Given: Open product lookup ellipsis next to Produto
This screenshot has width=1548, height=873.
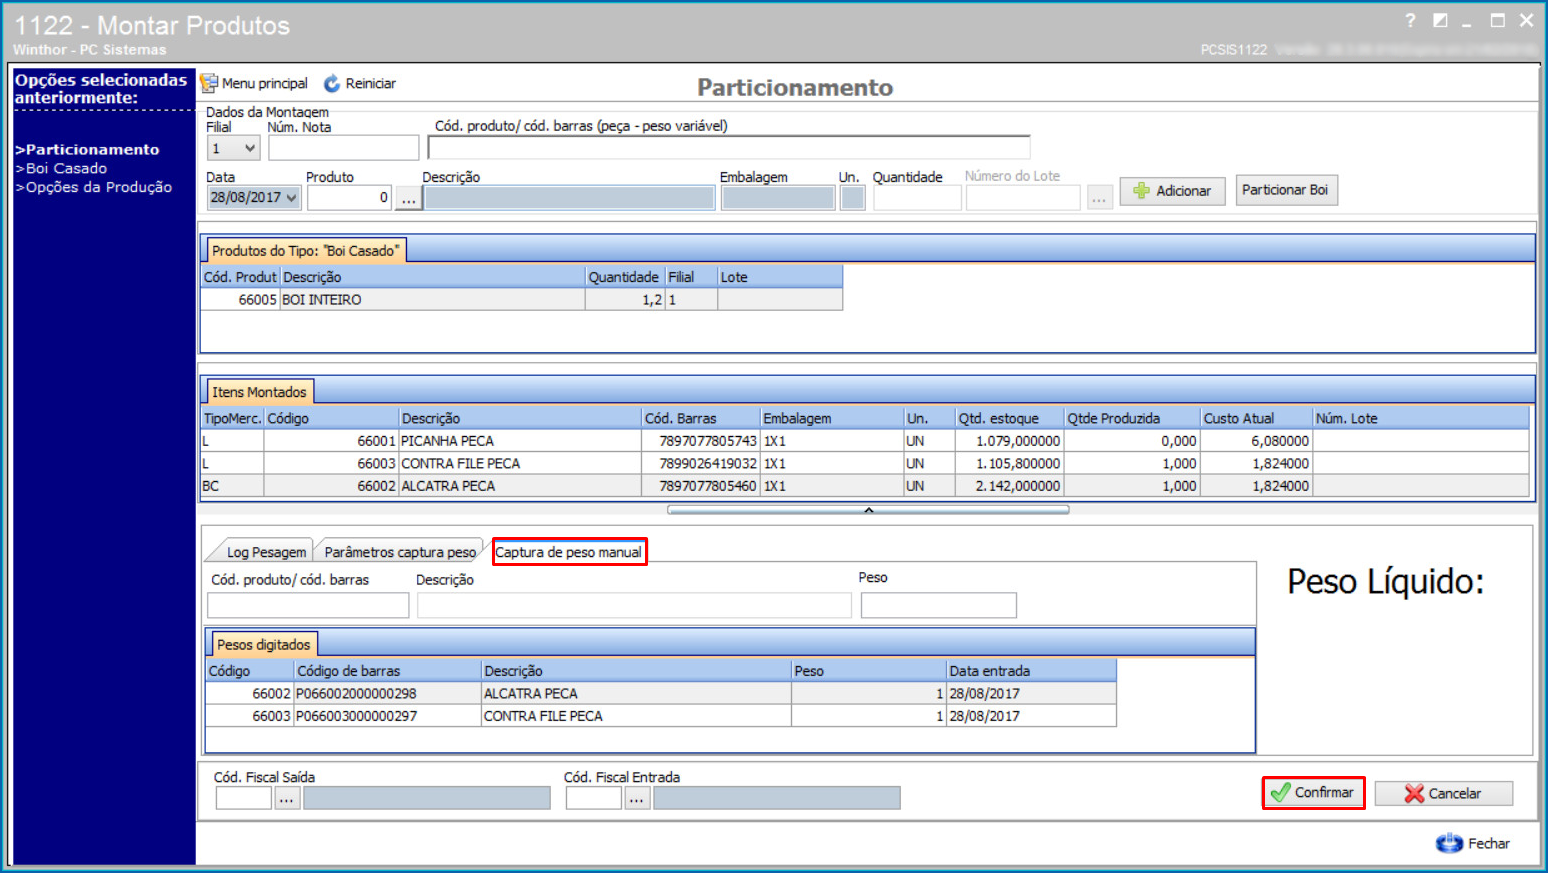Looking at the screenshot, I should pos(408,198).
